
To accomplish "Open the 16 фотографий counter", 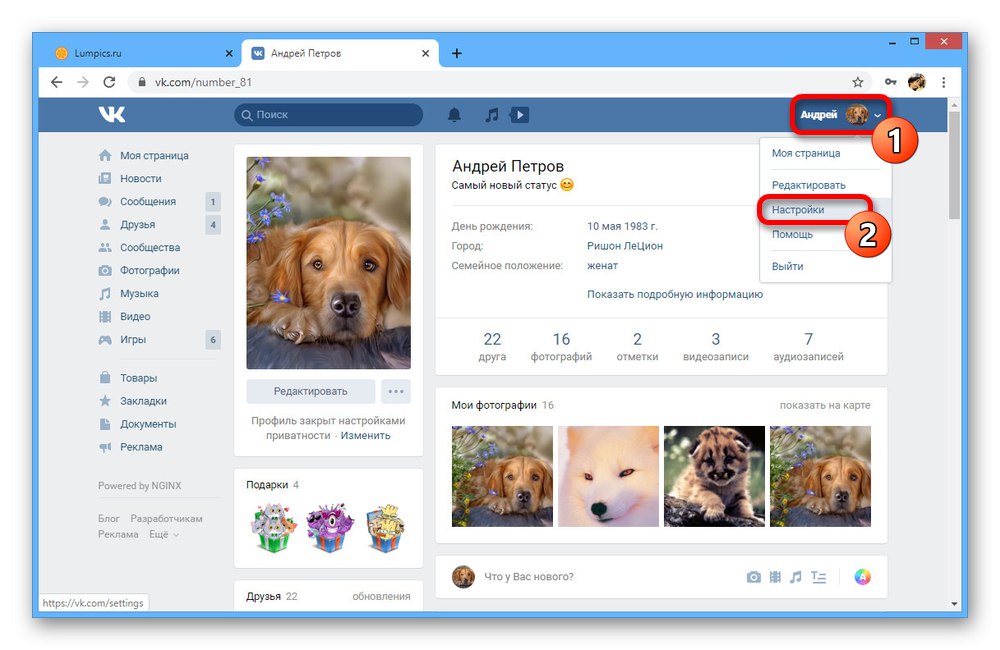I will click(561, 346).
